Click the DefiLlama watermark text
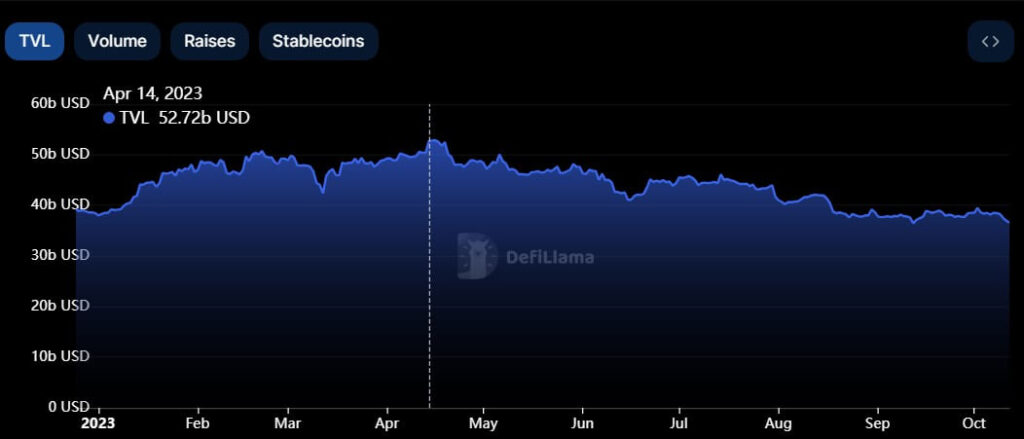1024x439 pixels. [x=548, y=257]
